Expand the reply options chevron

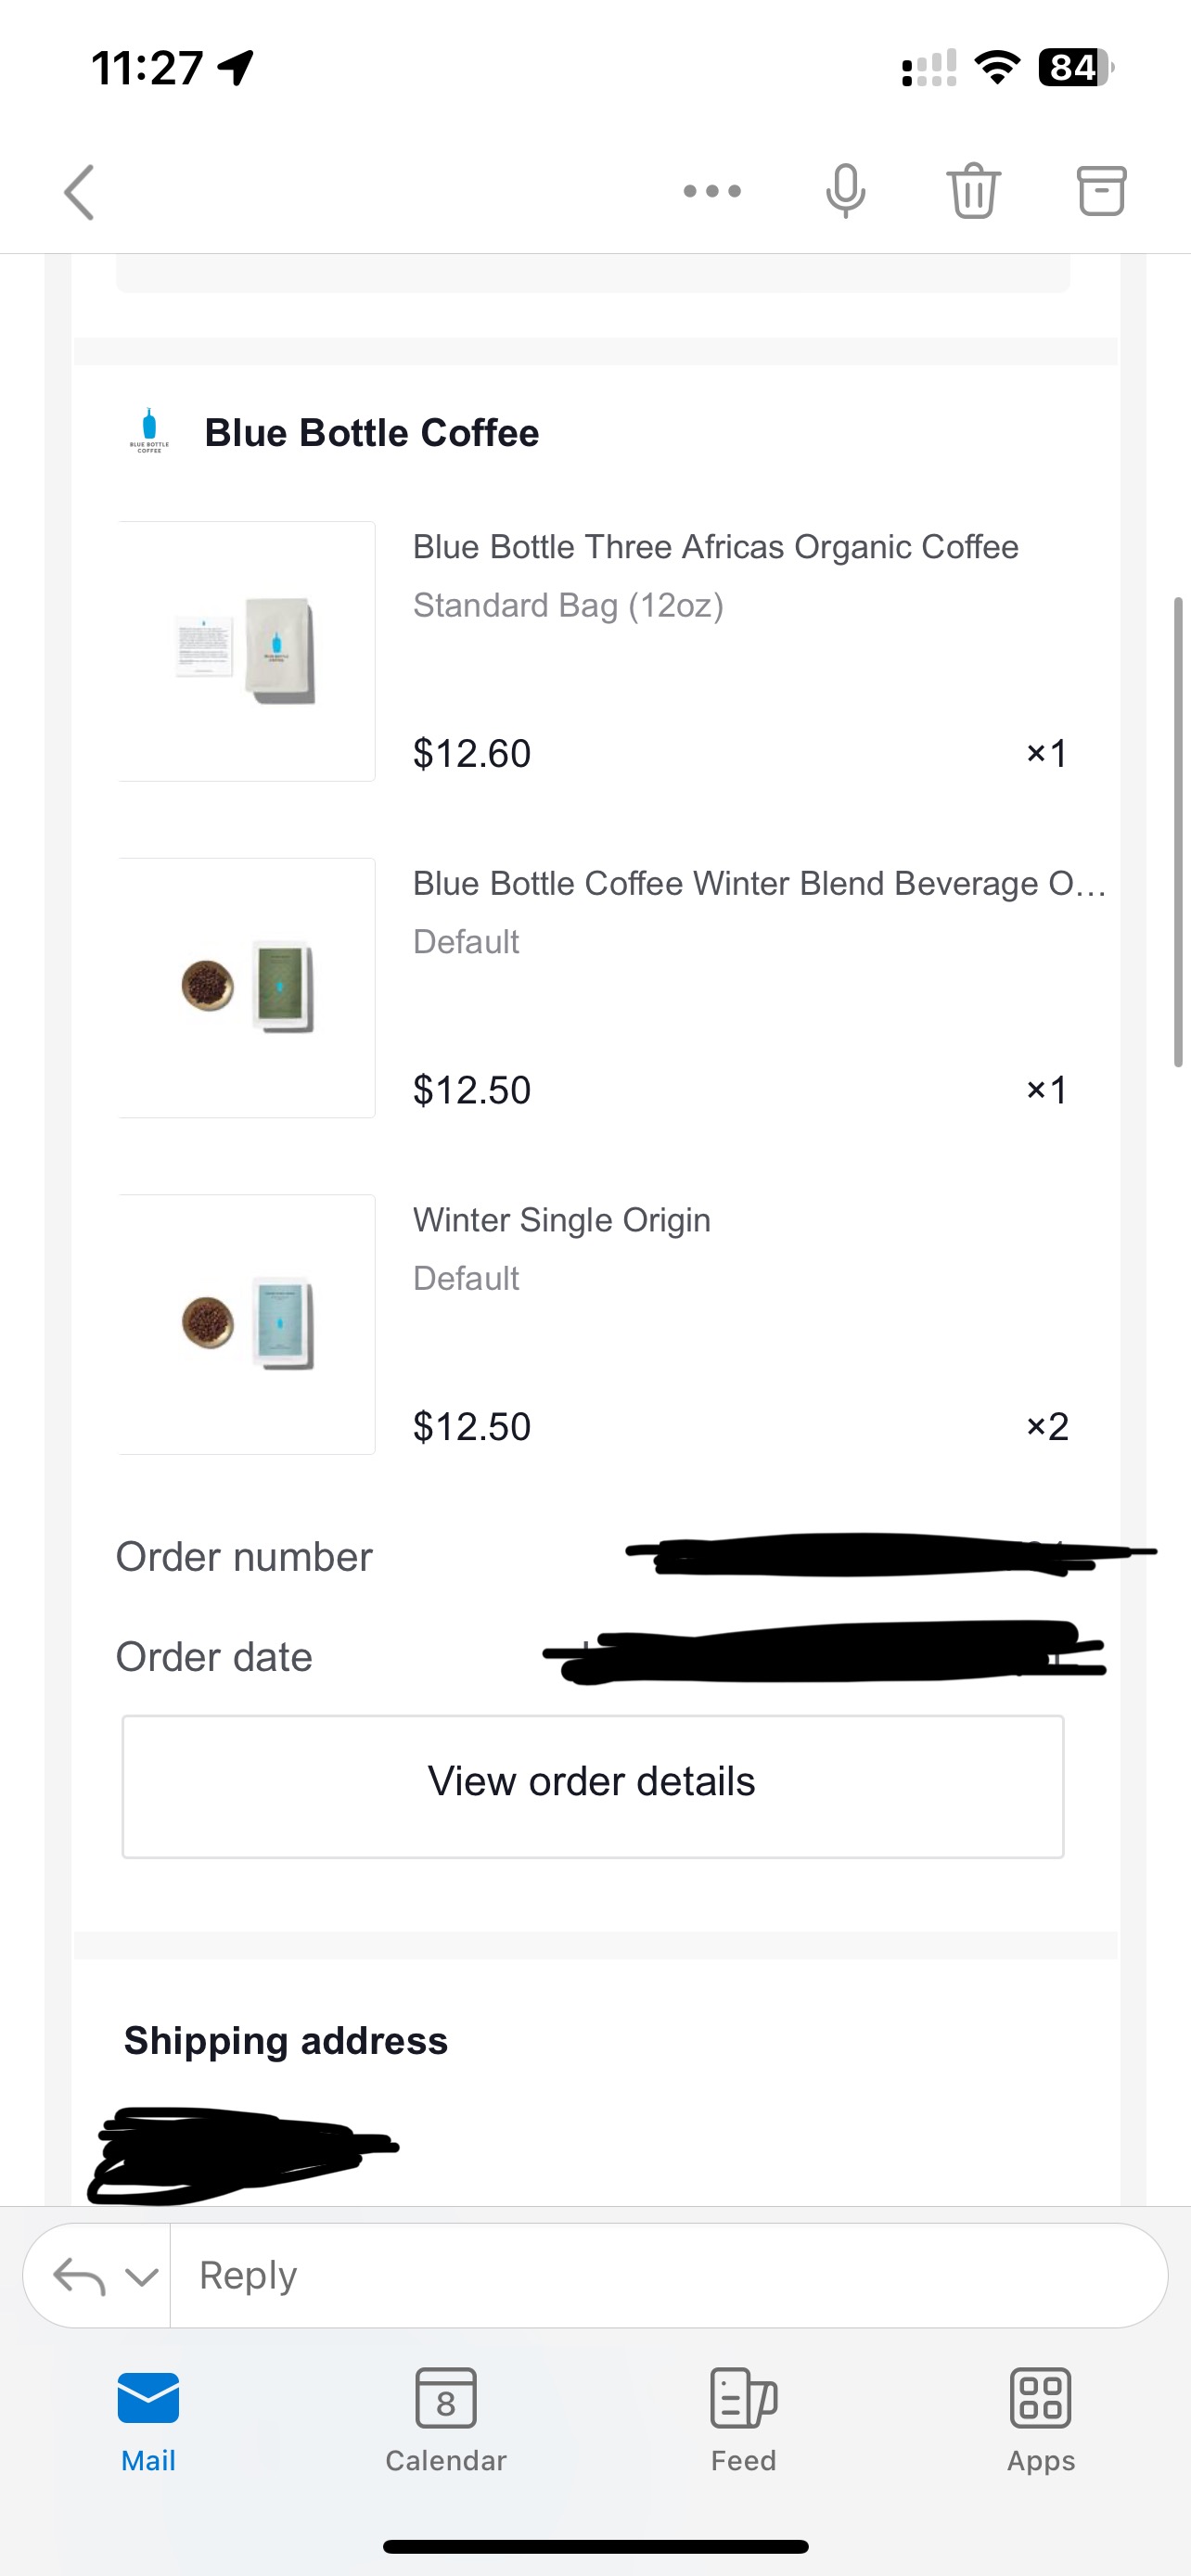point(142,2277)
